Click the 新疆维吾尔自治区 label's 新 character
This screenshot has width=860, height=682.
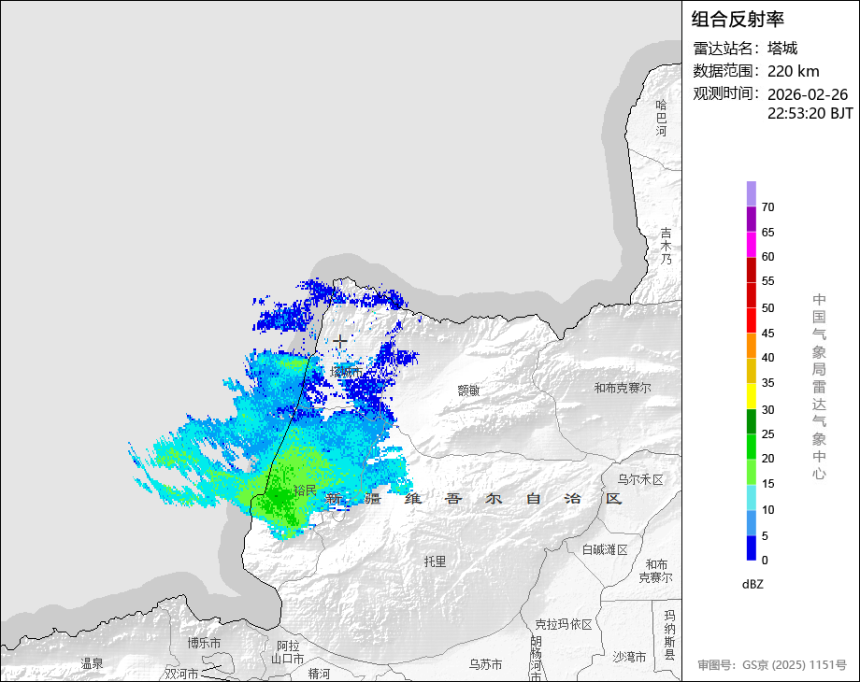tap(334, 499)
